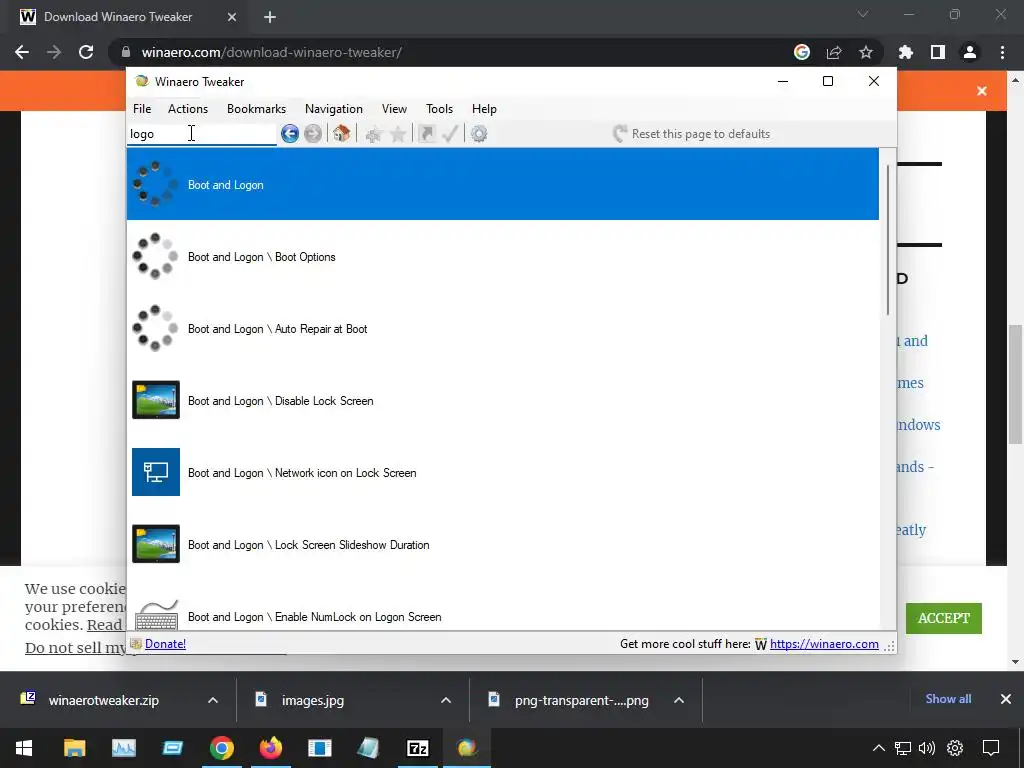
Task: Go to the Home page via house icon
Action: click(341, 134)
